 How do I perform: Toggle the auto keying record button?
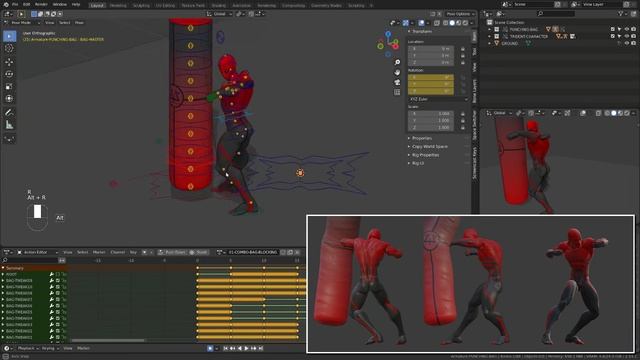click(210, 348)
